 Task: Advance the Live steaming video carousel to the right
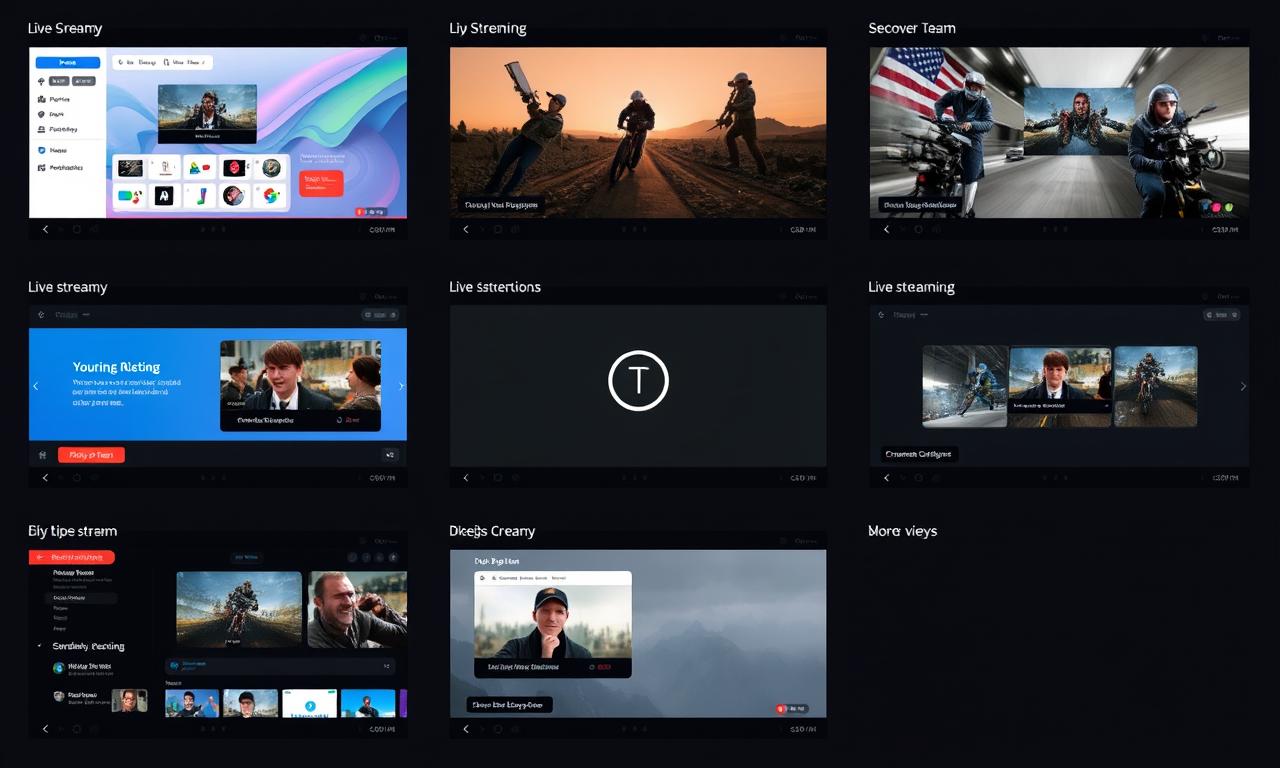pyautogui.click(x=1243, y=386)
